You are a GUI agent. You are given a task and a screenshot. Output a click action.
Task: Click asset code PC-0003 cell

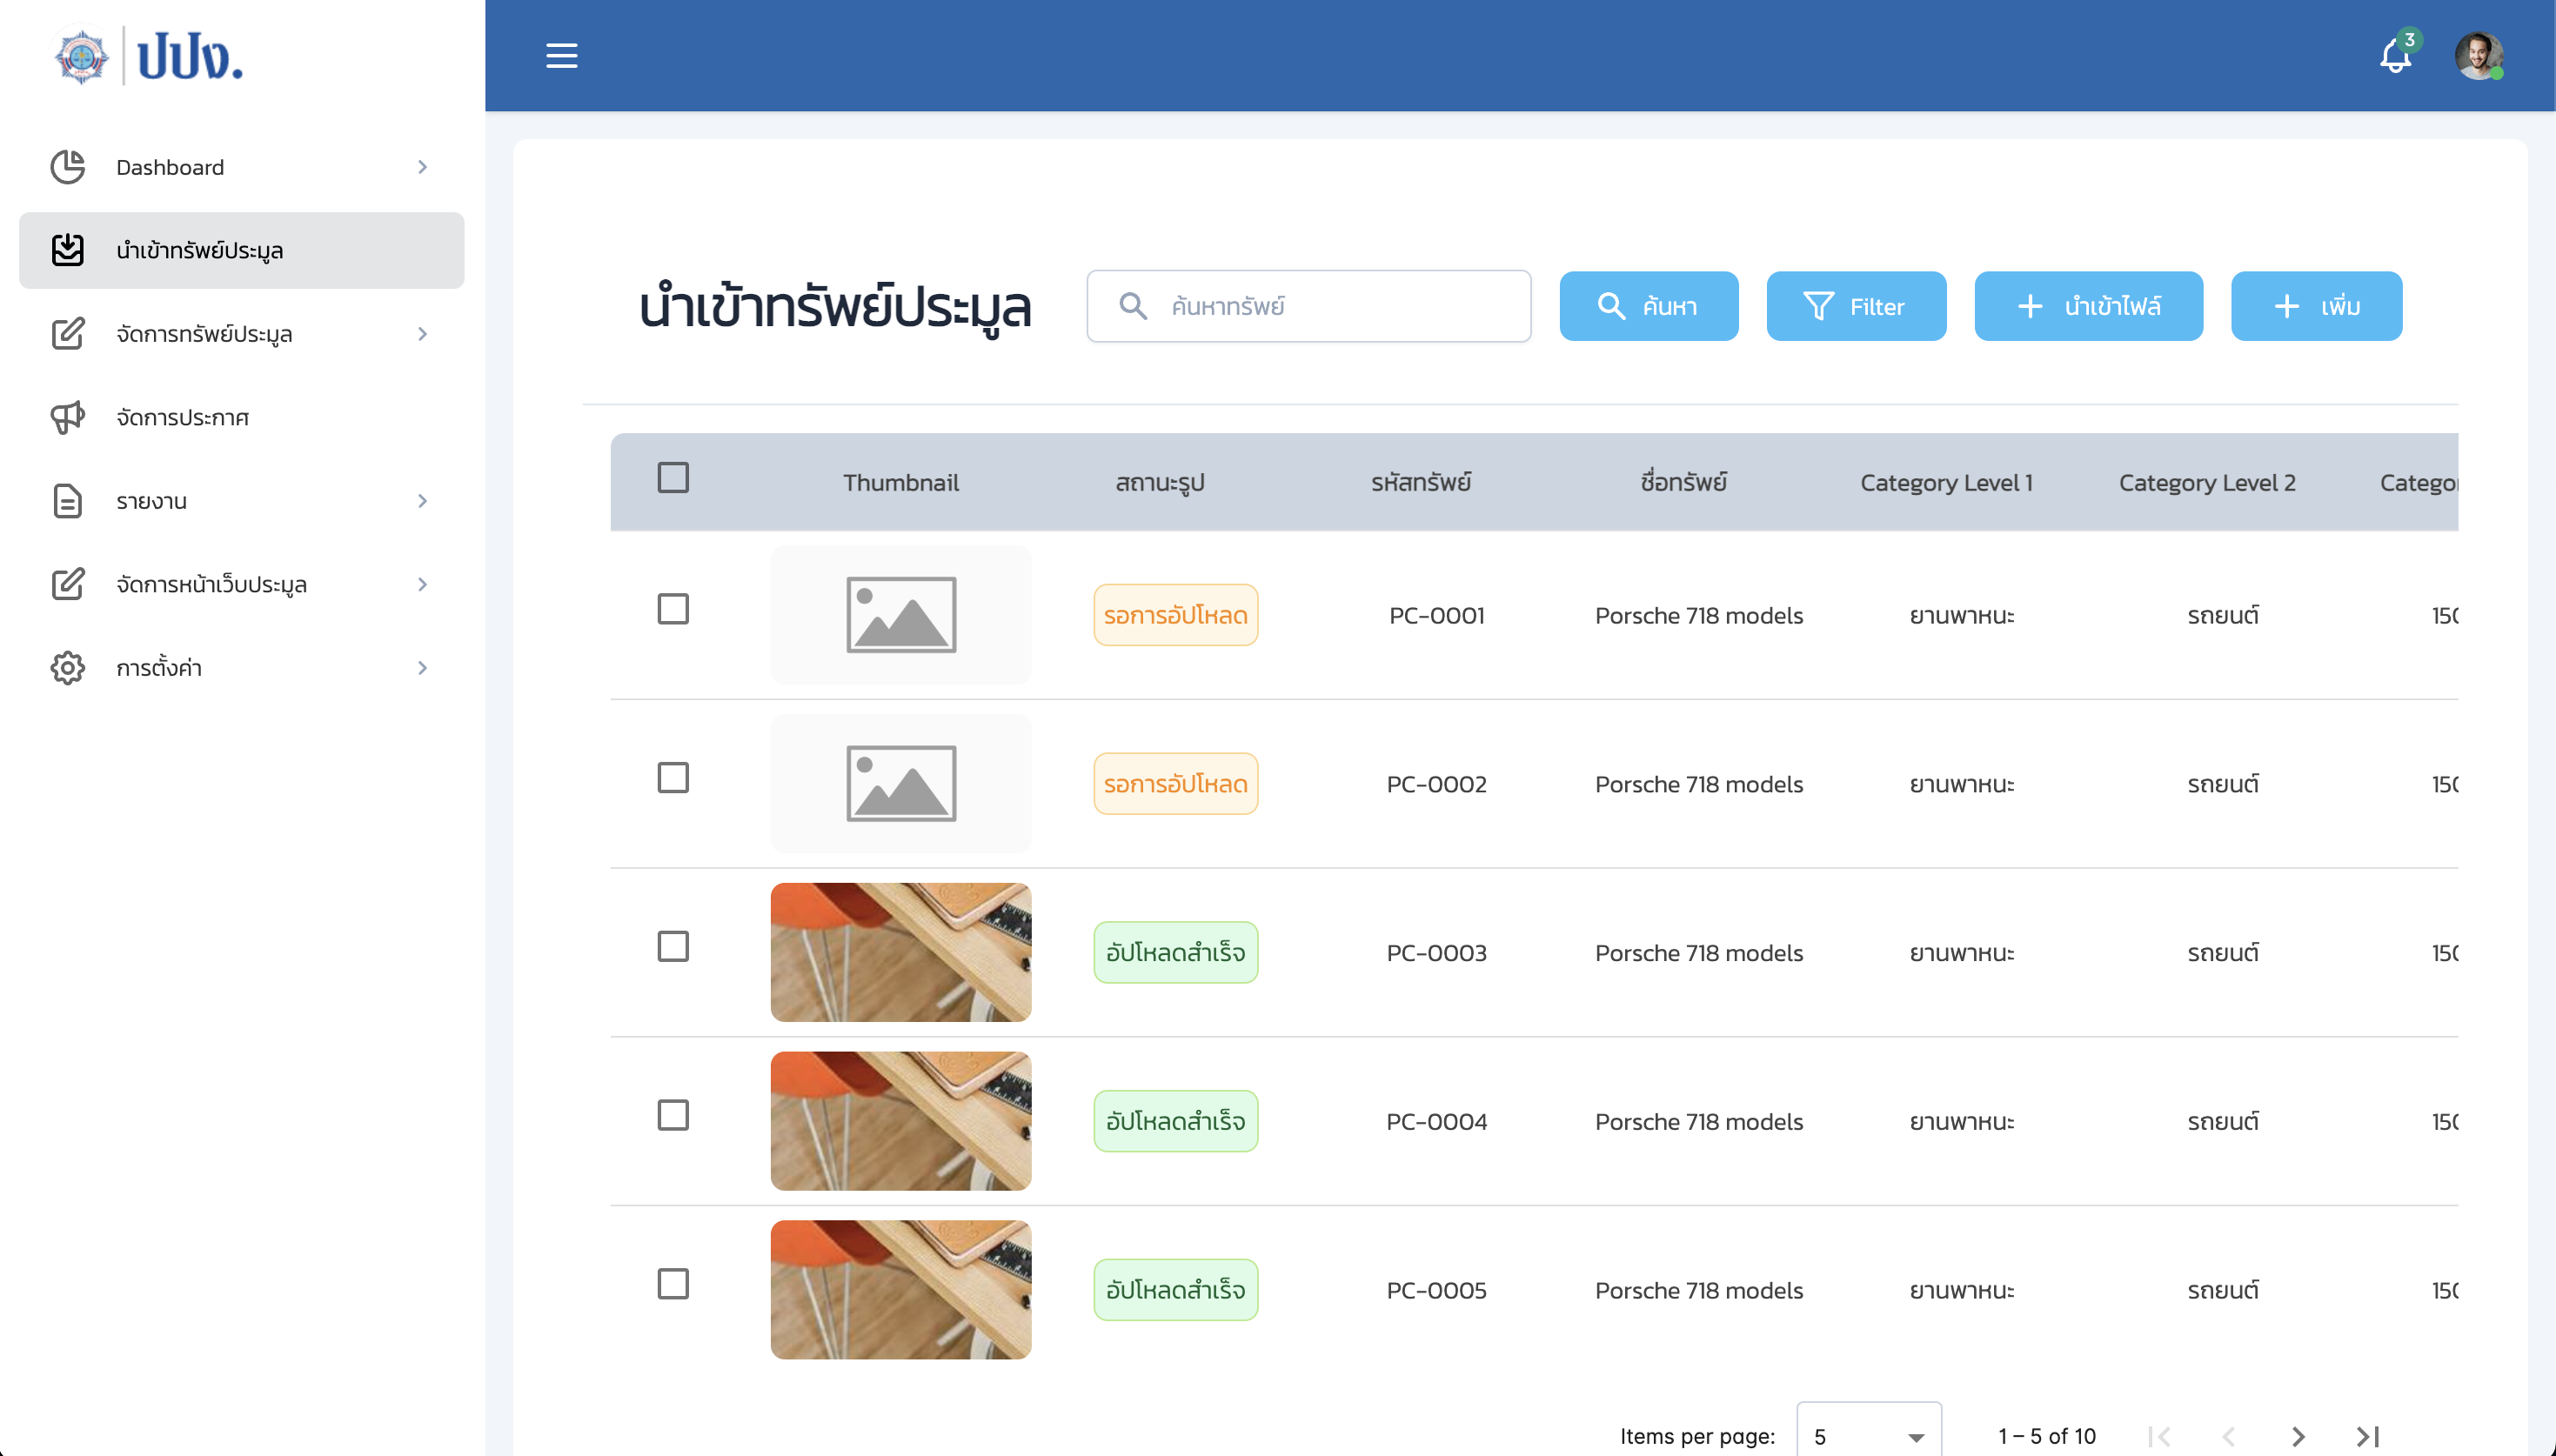click(1436, 953)
